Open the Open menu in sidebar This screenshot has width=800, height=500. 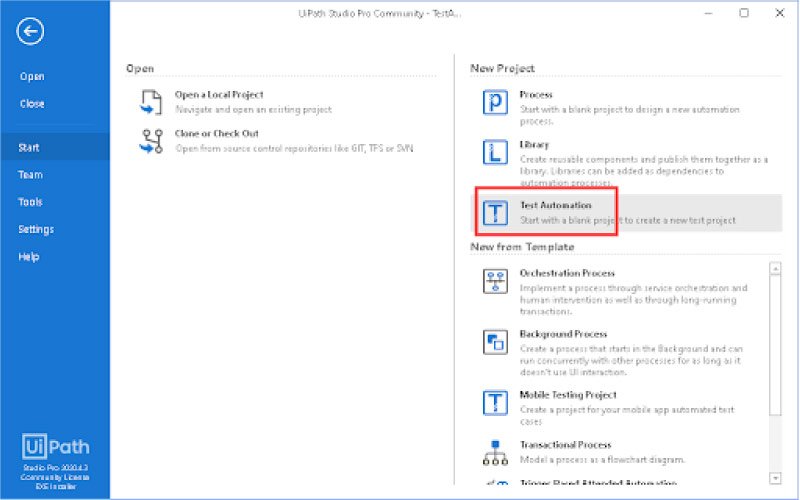(x=32, y=77)
